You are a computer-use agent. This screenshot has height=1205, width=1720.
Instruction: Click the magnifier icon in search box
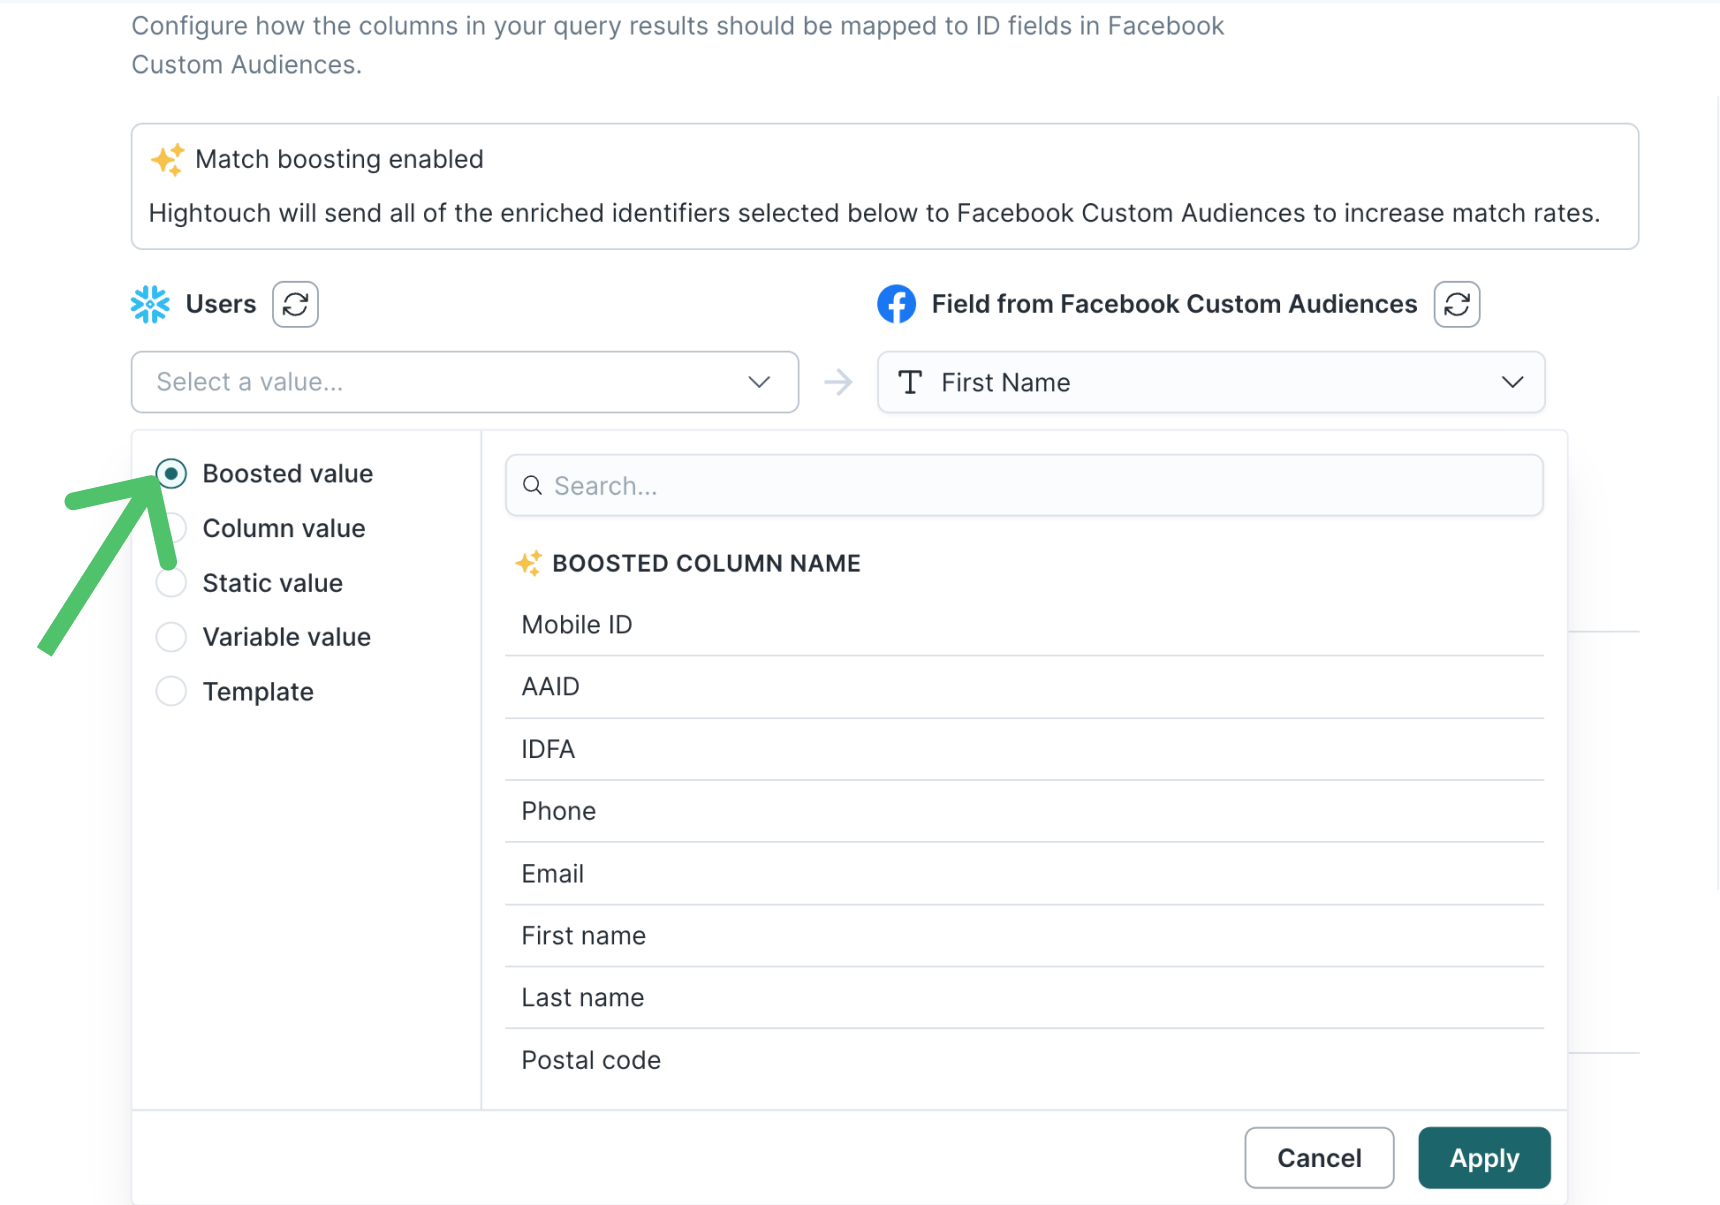pyautogui.click(x=533, y=486)
